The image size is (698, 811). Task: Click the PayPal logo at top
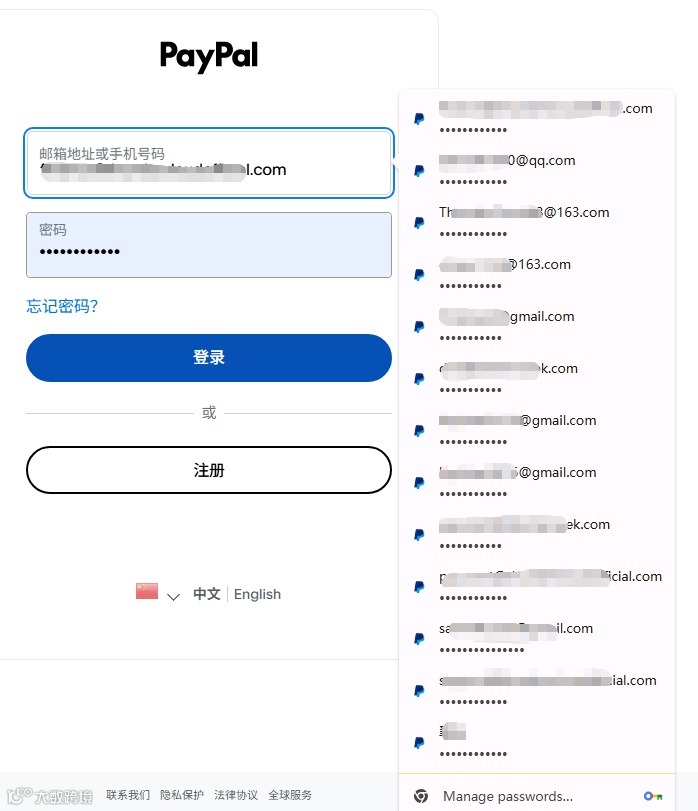click(x=209, y=56)
